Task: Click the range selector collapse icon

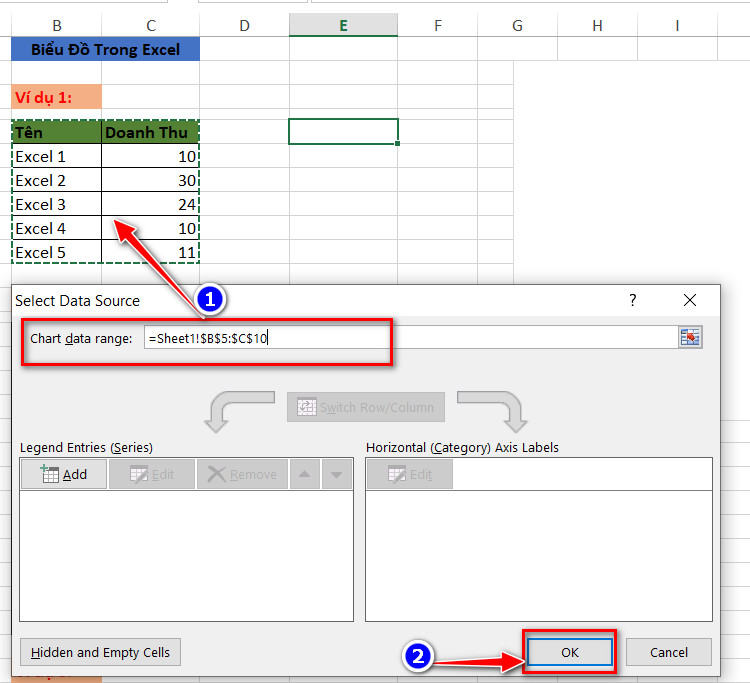Action: [x=690, y=338]
